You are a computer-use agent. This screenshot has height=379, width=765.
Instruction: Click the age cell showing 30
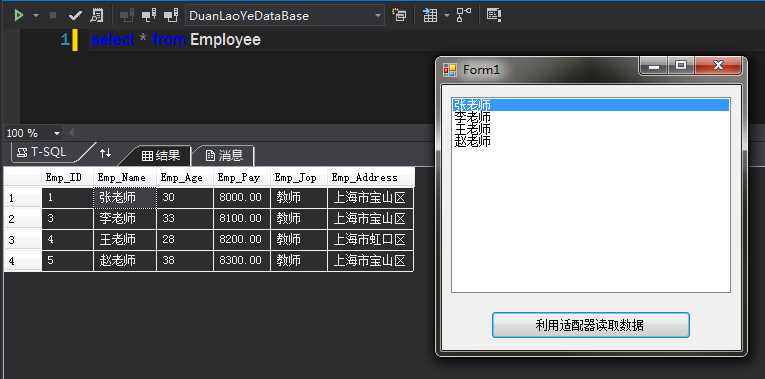click(x=185, y=198)
